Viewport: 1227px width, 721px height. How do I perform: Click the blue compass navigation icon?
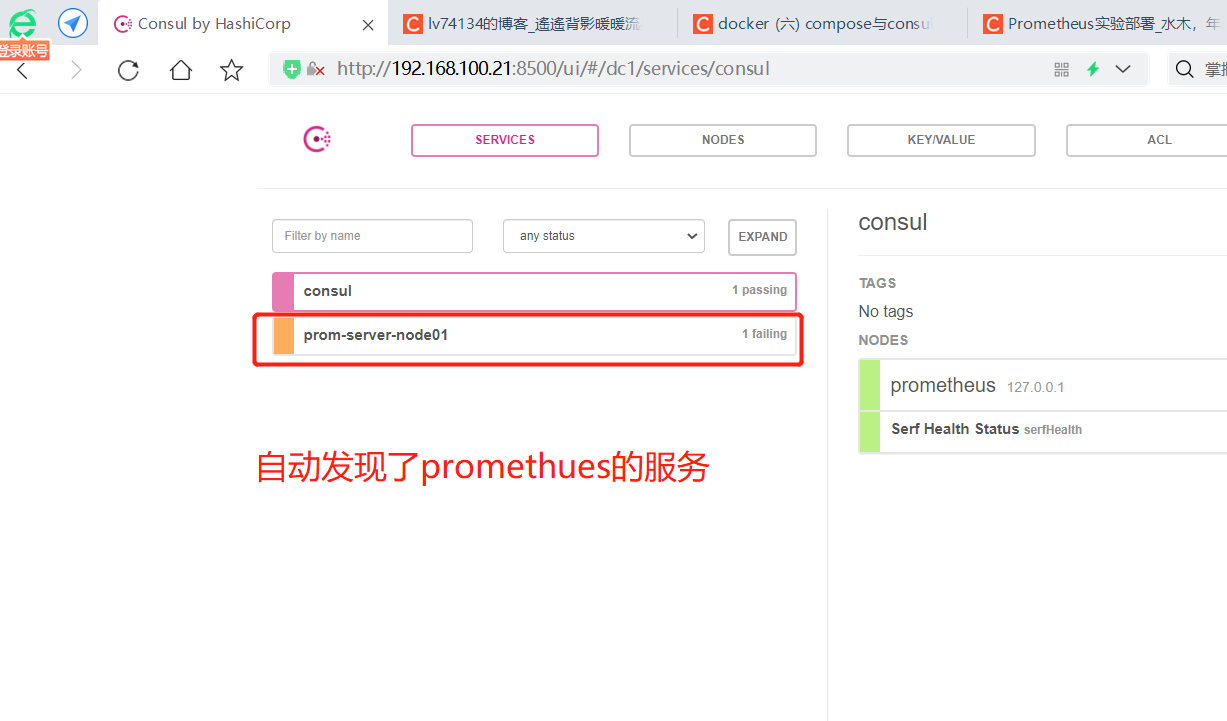click(73, 23)
